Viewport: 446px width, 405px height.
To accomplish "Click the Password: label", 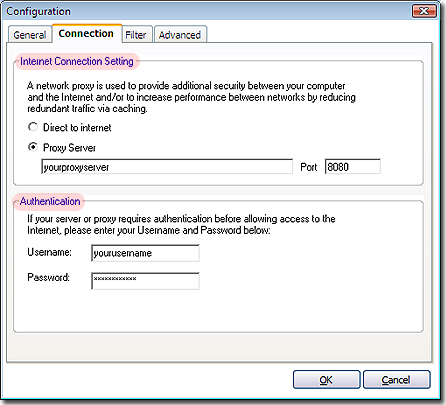I will click(48, 277).
